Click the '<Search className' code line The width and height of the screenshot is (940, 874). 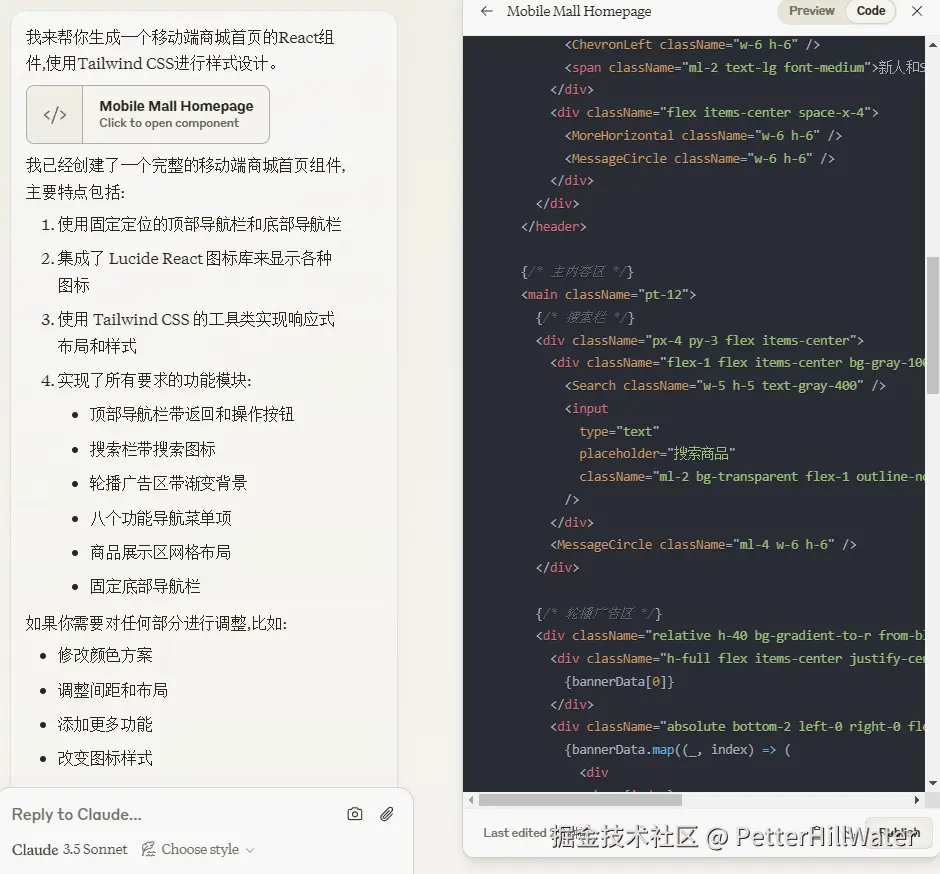725,385
